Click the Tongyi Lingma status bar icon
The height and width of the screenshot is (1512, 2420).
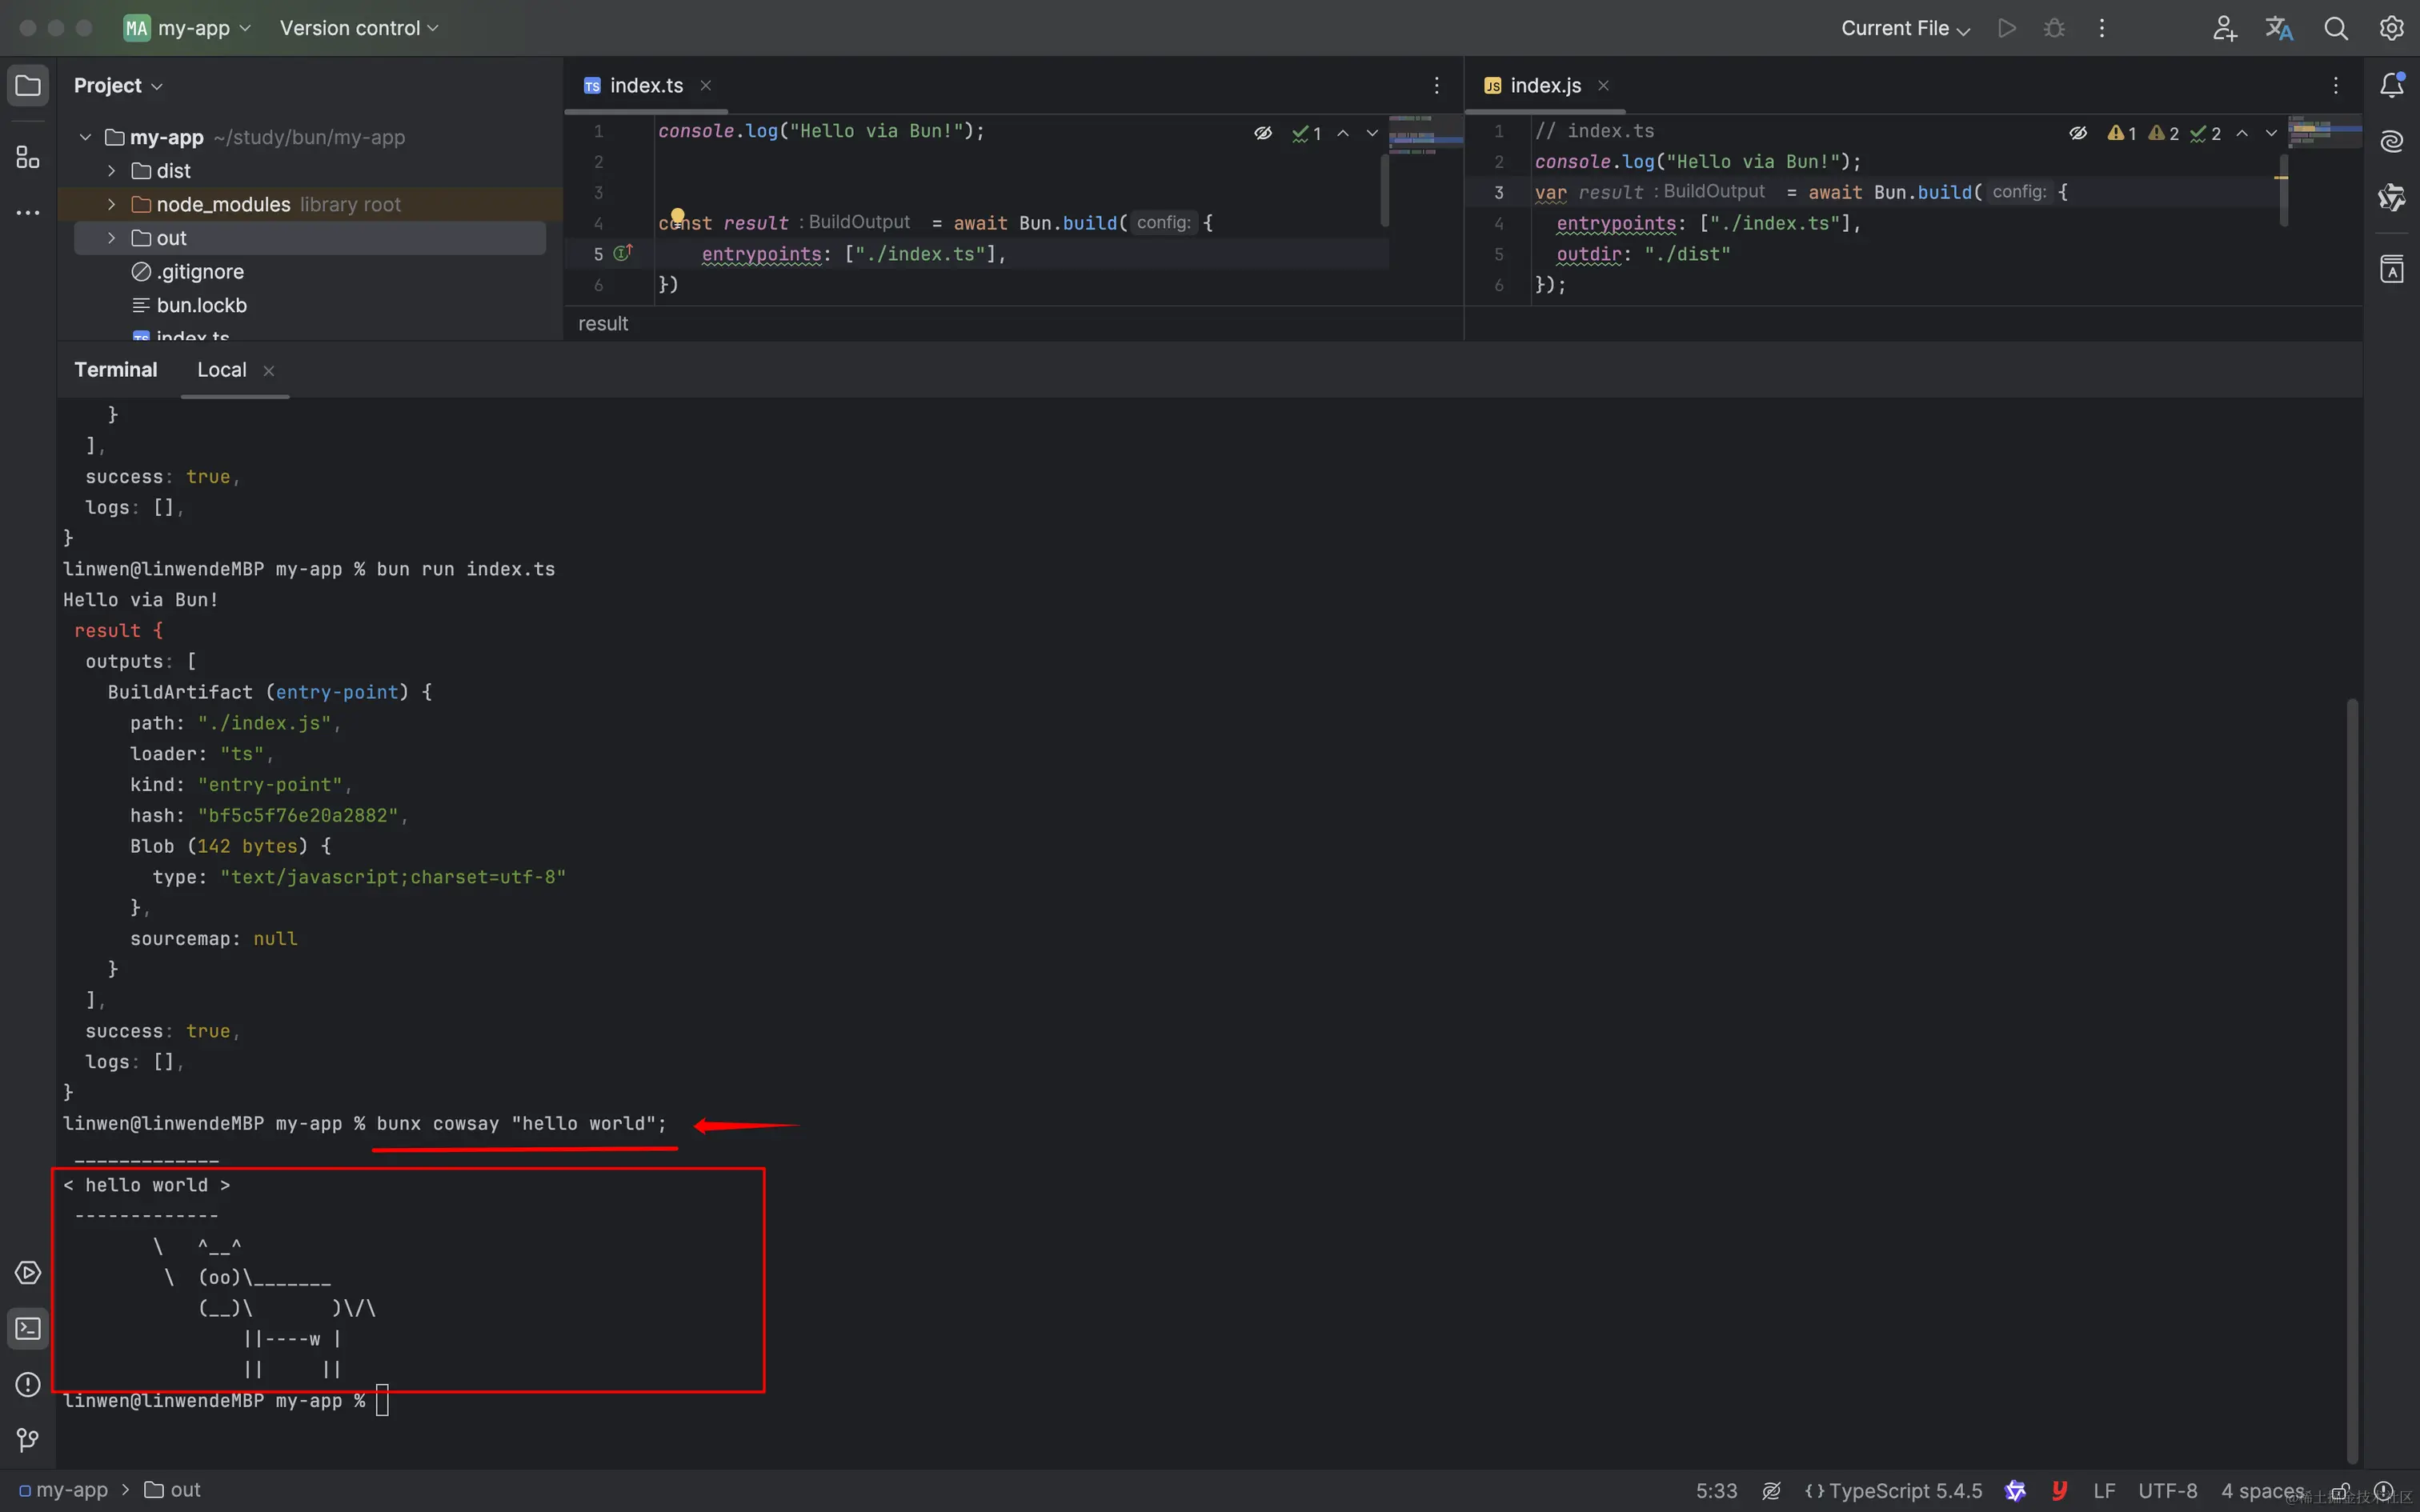2015,1491
